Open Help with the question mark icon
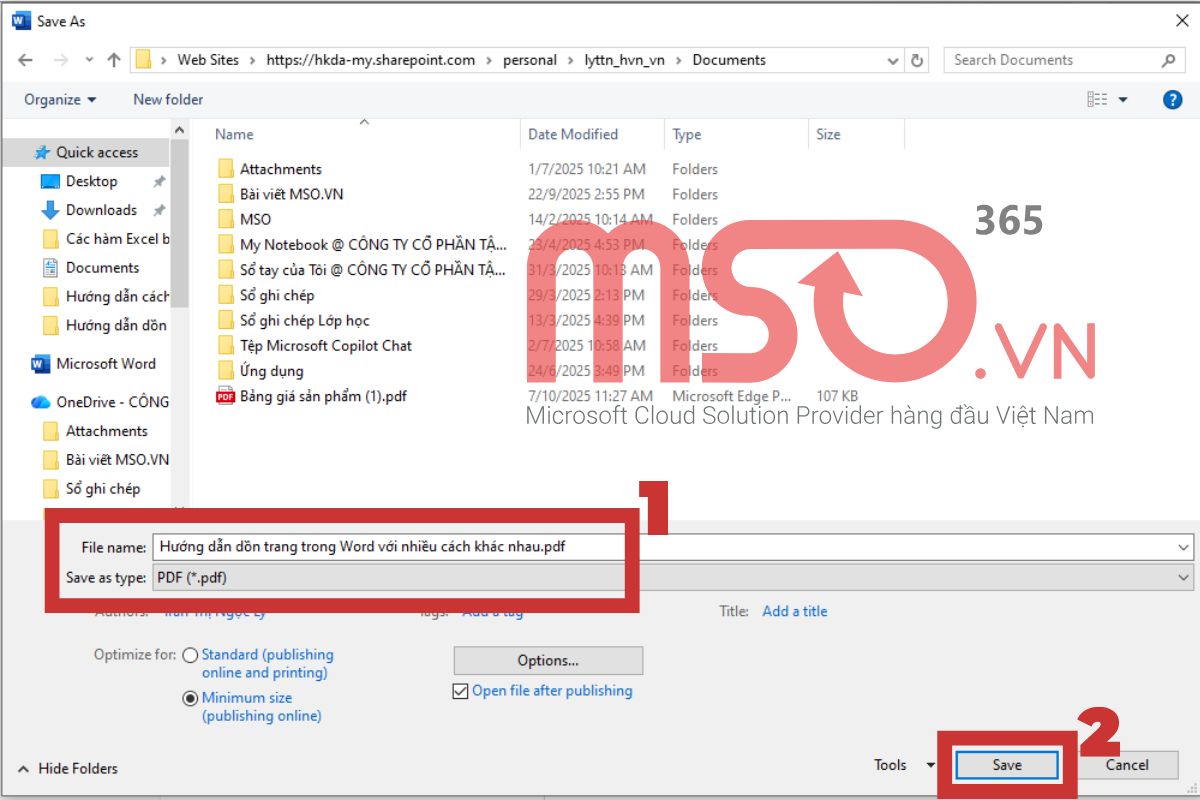 [x=1173, y=99]
